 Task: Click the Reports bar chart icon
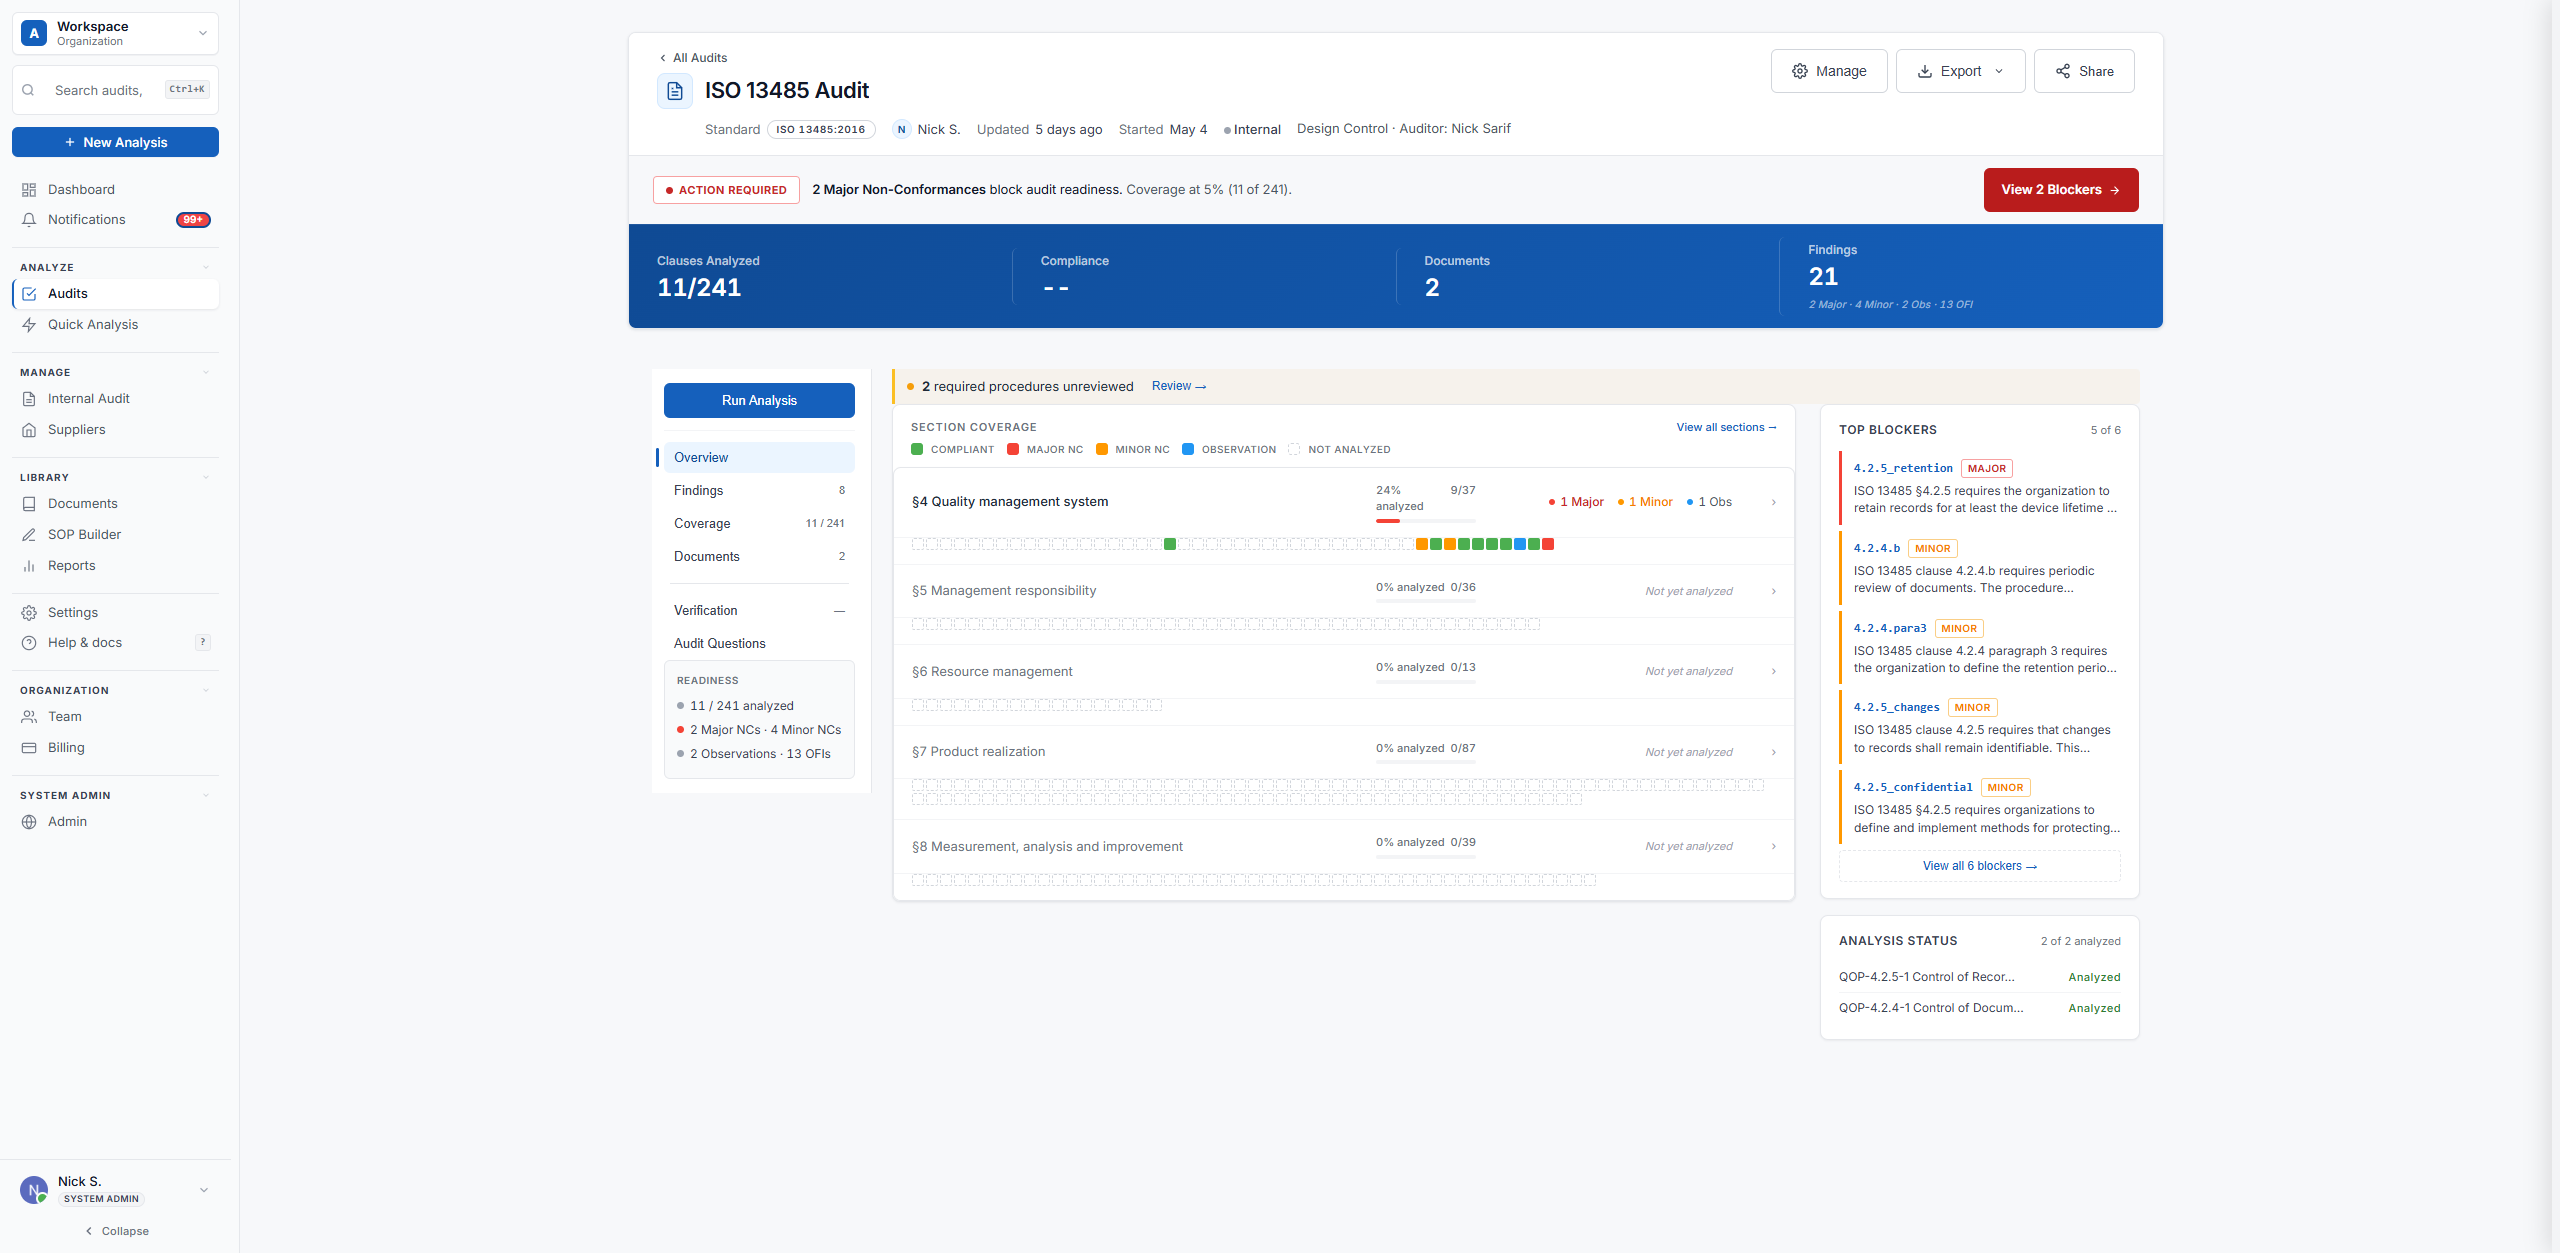pyautogui.click(x=29, y=566)
